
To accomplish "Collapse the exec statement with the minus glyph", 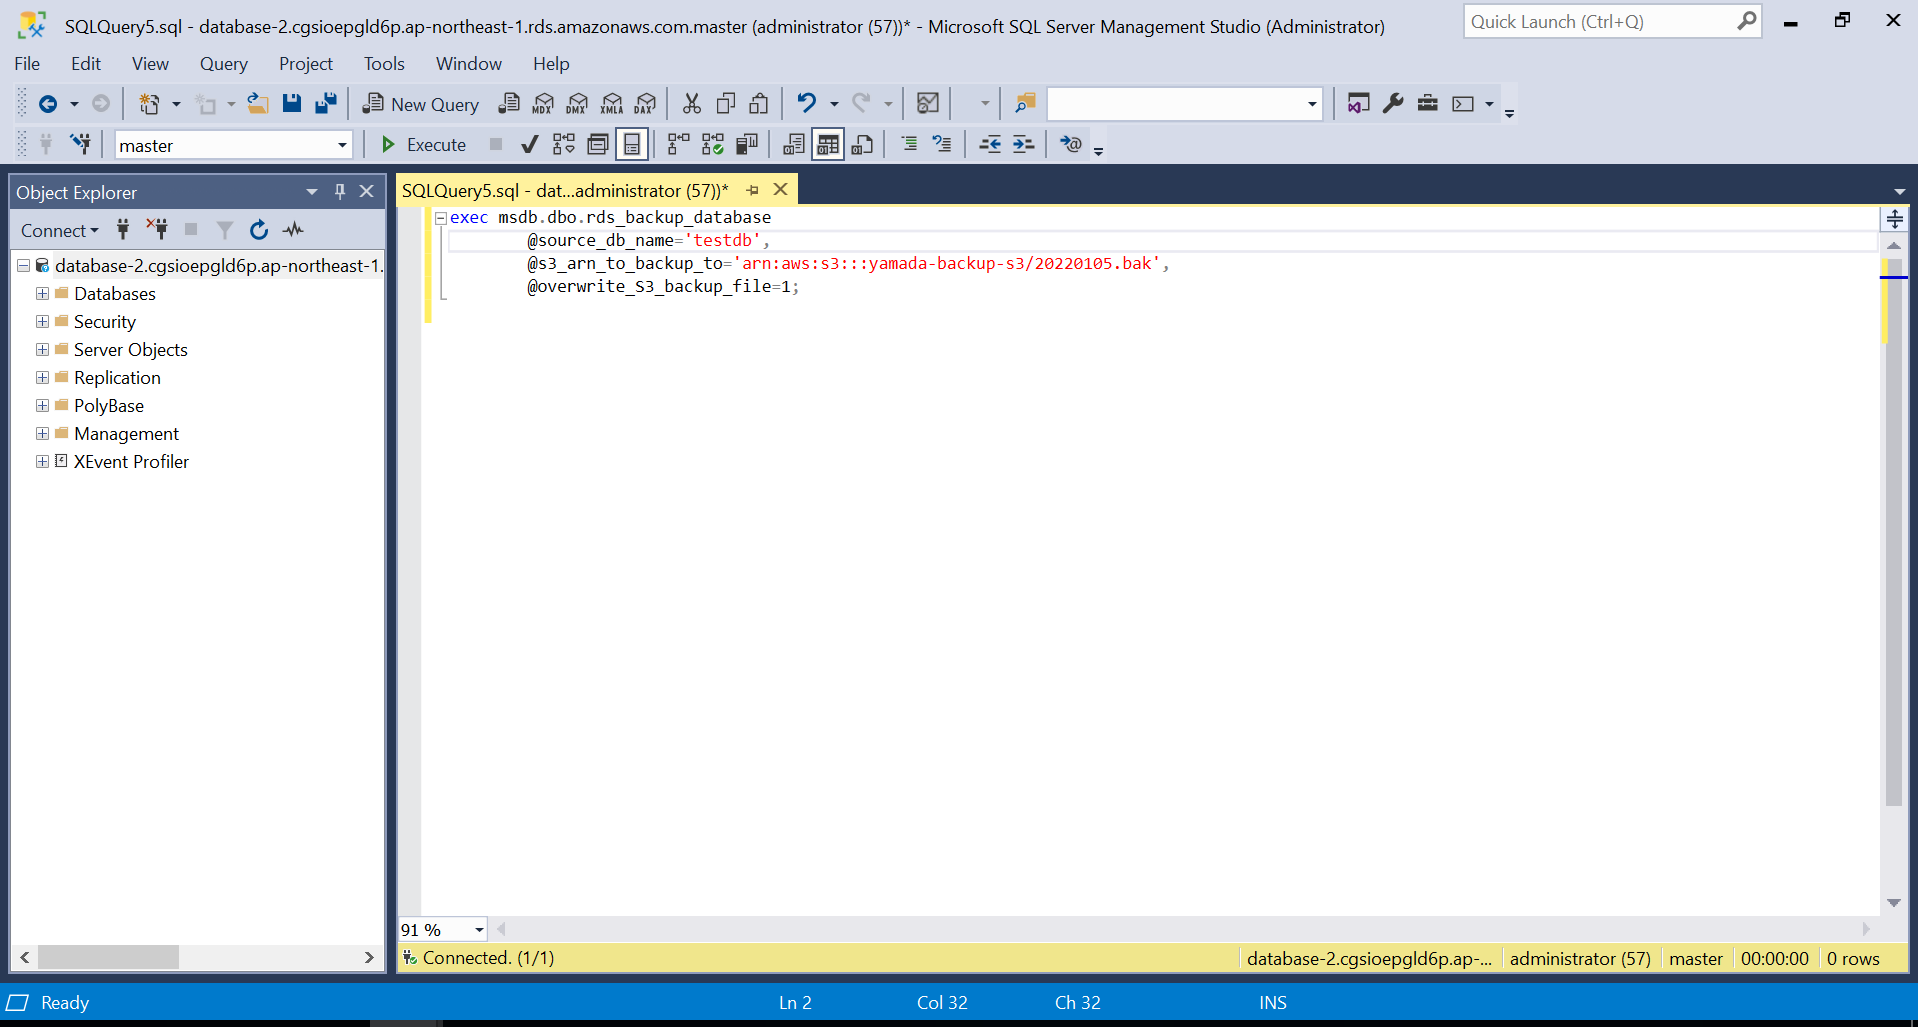I will 441,217.
